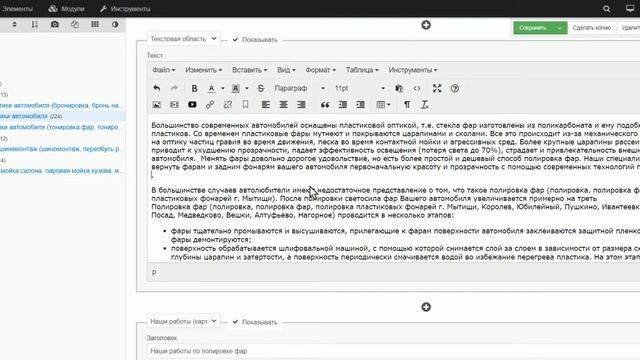Open the Параграф format dropdown
This screenshot has height=360, width=640.
tap(300, 88)
